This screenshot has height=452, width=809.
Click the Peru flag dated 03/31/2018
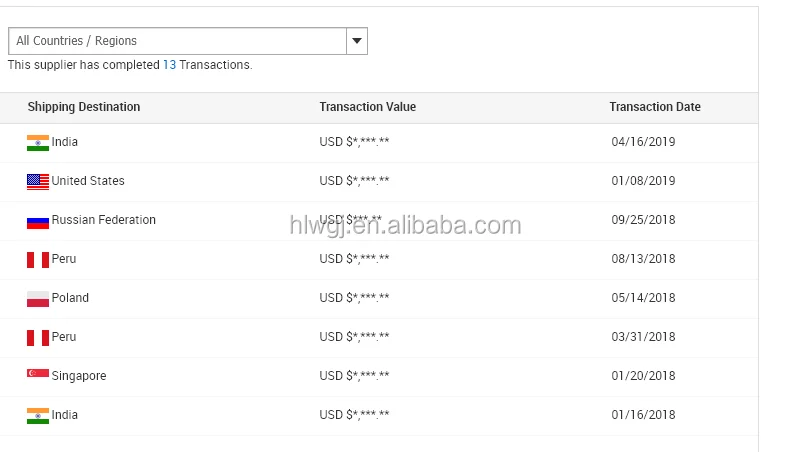tap(38, 337)
